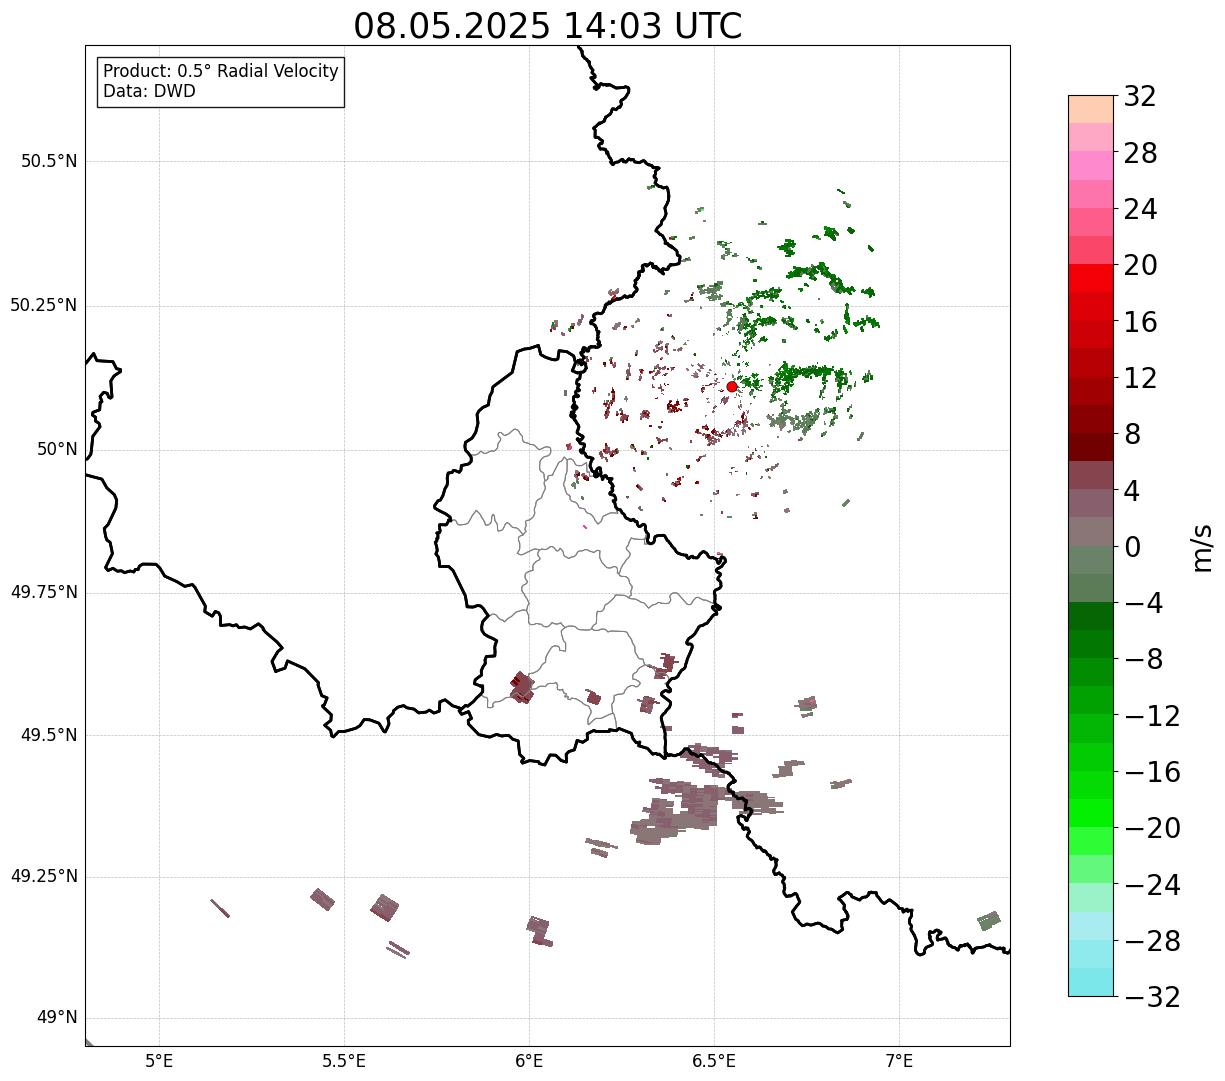Click the colorbar tick label 8
1225x1081 pixels.
point(1133,435)
